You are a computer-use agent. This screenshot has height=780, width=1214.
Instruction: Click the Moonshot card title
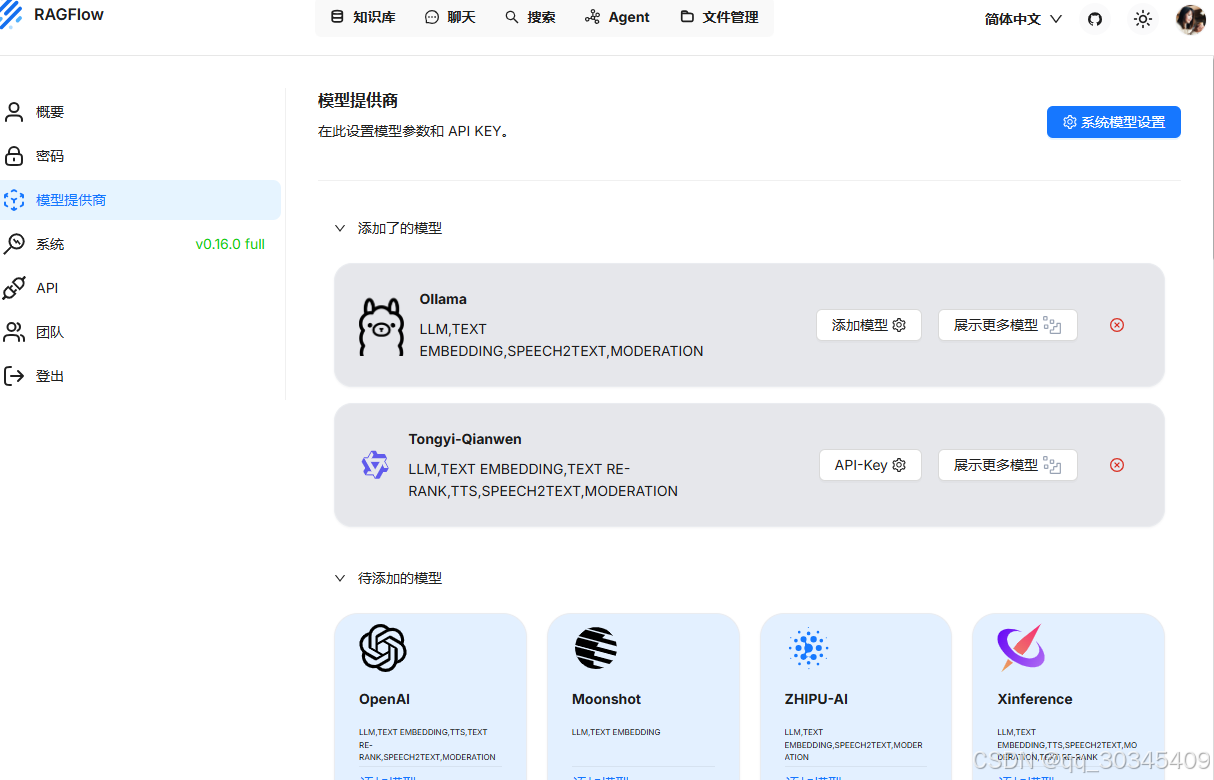606,699
